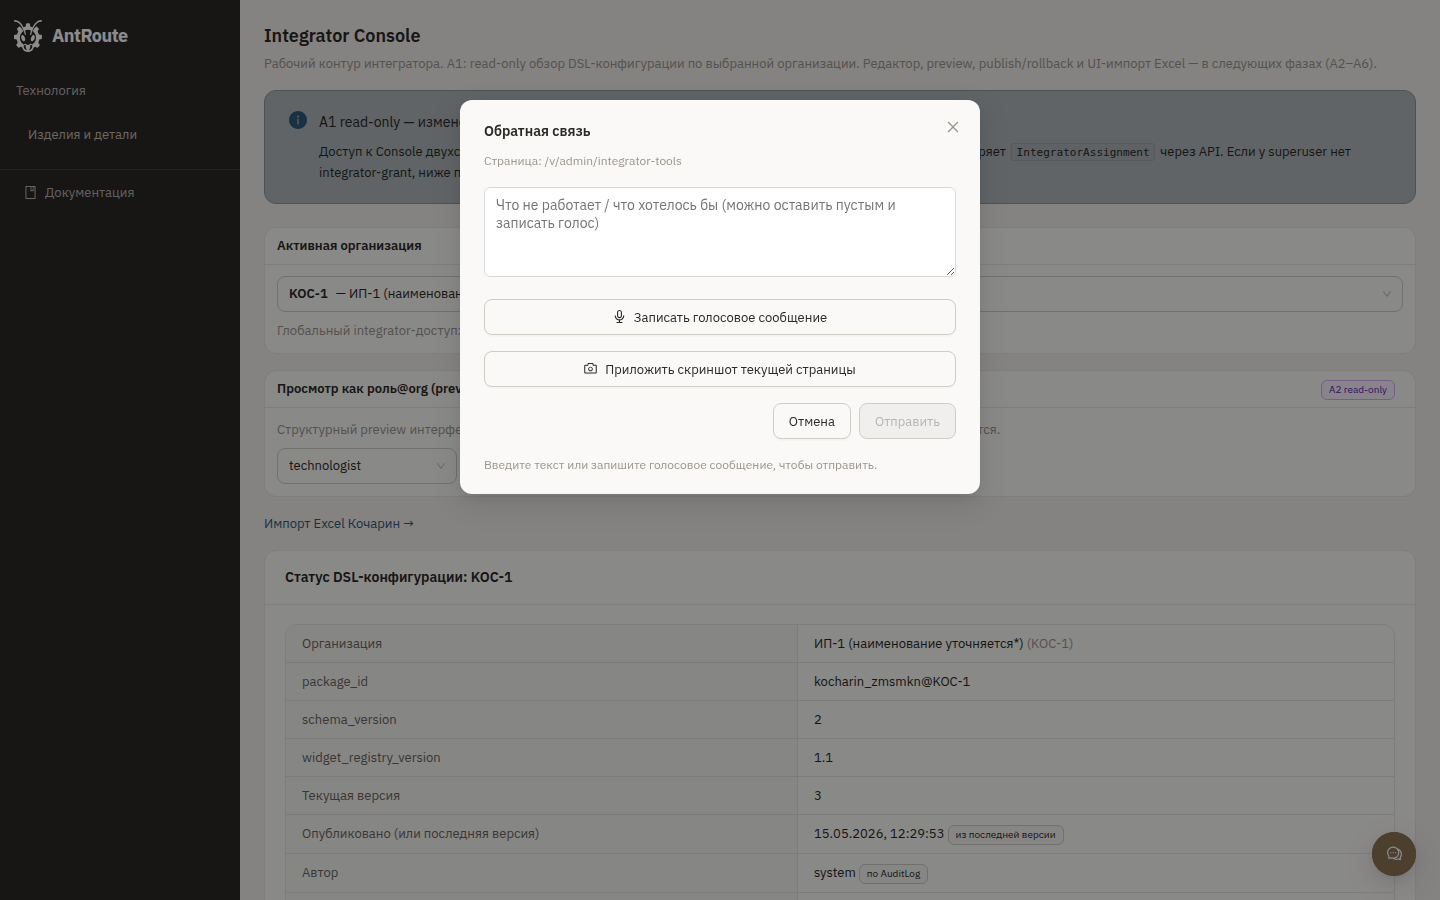Click the widget_registry_version value 1.1
Screen dimensions: 1440x900
(x=823, y=757)
